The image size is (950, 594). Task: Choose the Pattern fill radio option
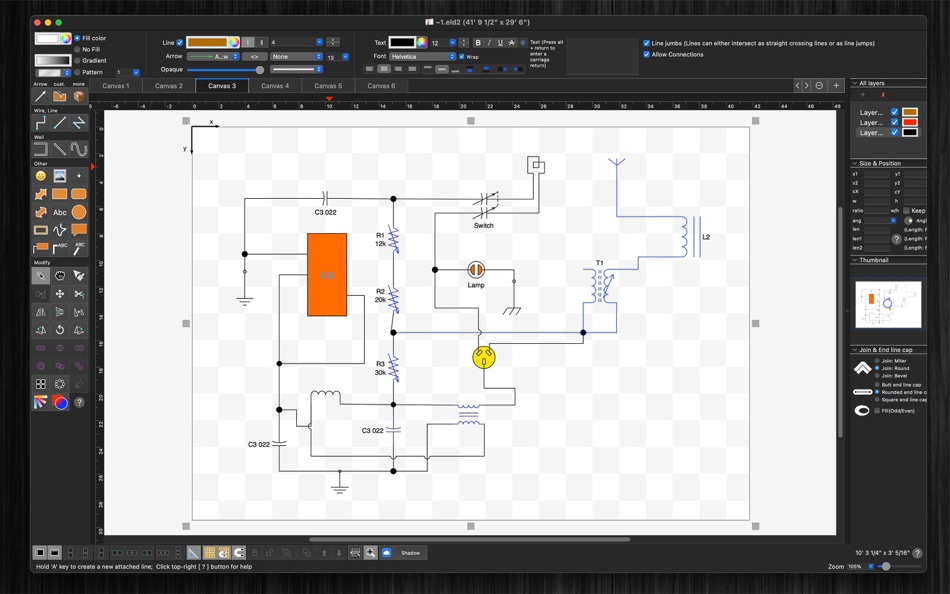[x=77, y=72]
